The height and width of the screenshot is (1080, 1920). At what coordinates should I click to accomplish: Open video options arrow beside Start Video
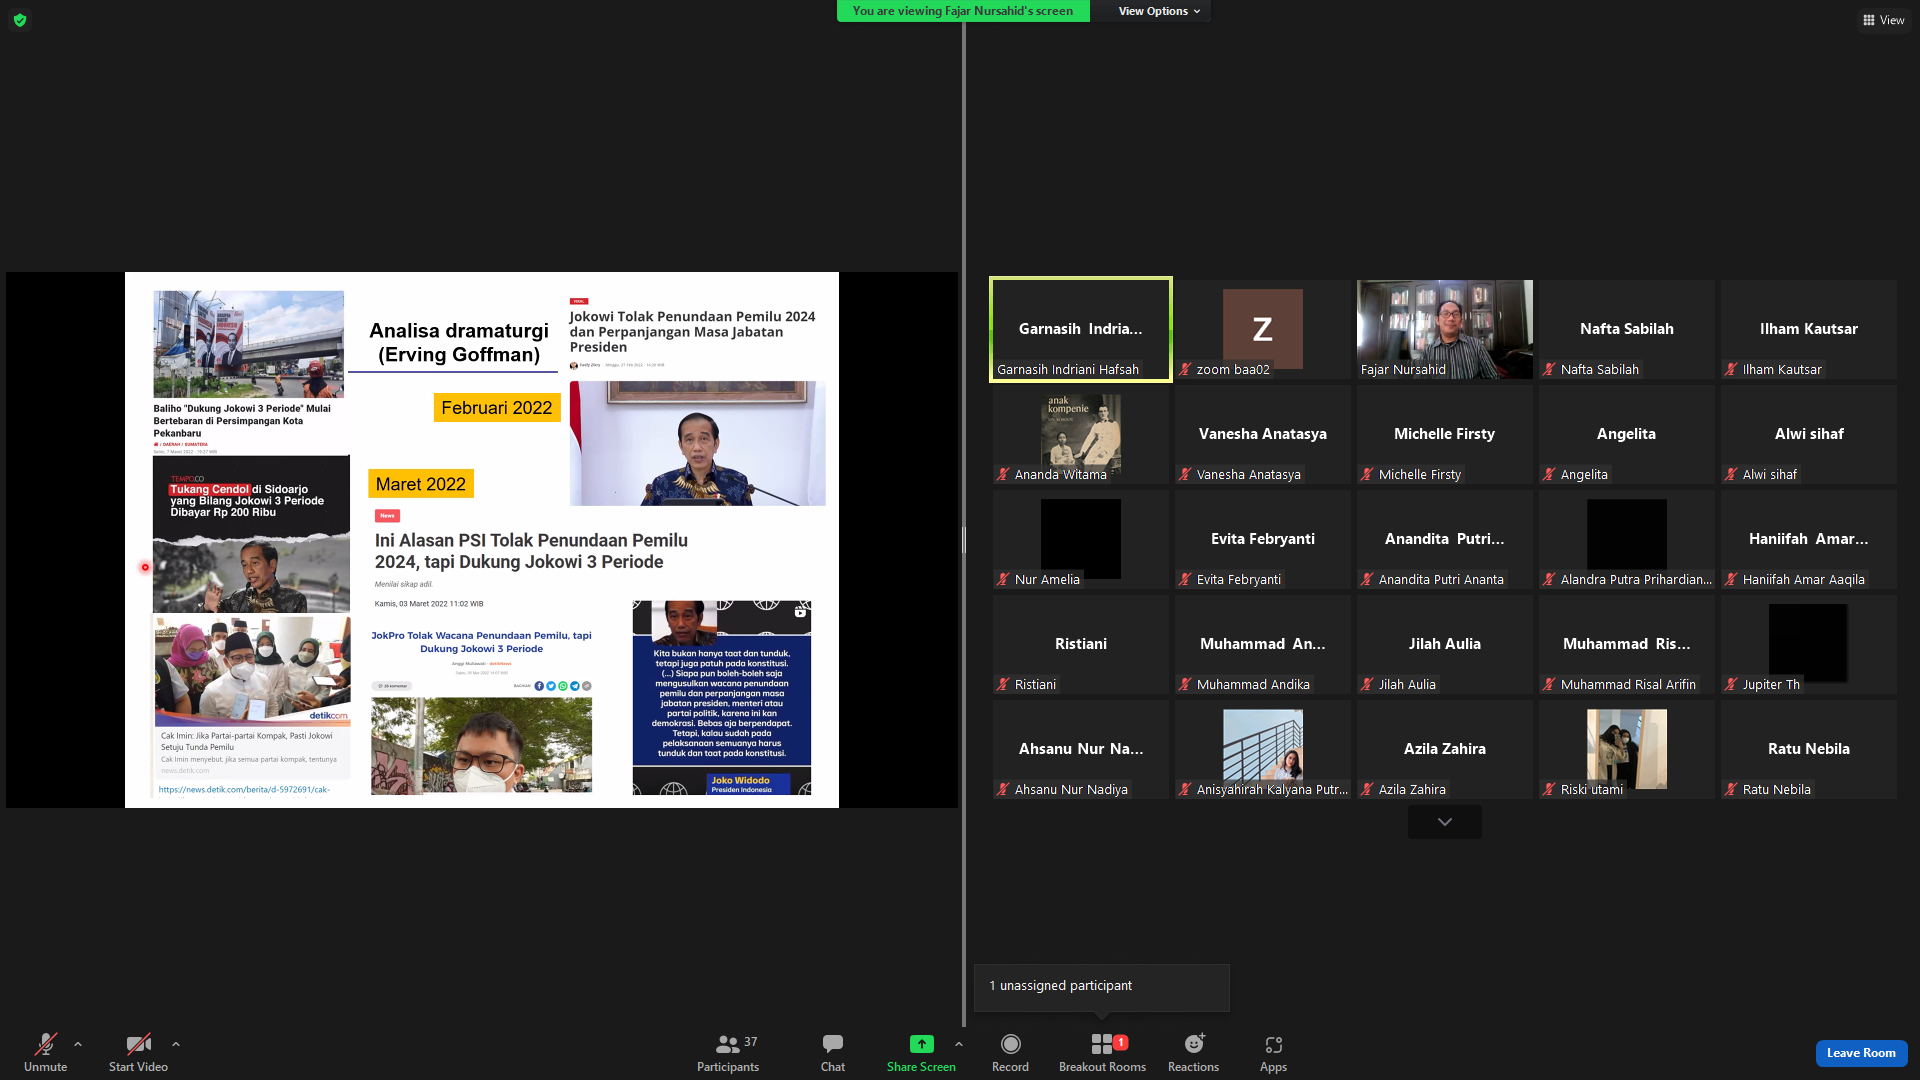[x=176, y=1044]
